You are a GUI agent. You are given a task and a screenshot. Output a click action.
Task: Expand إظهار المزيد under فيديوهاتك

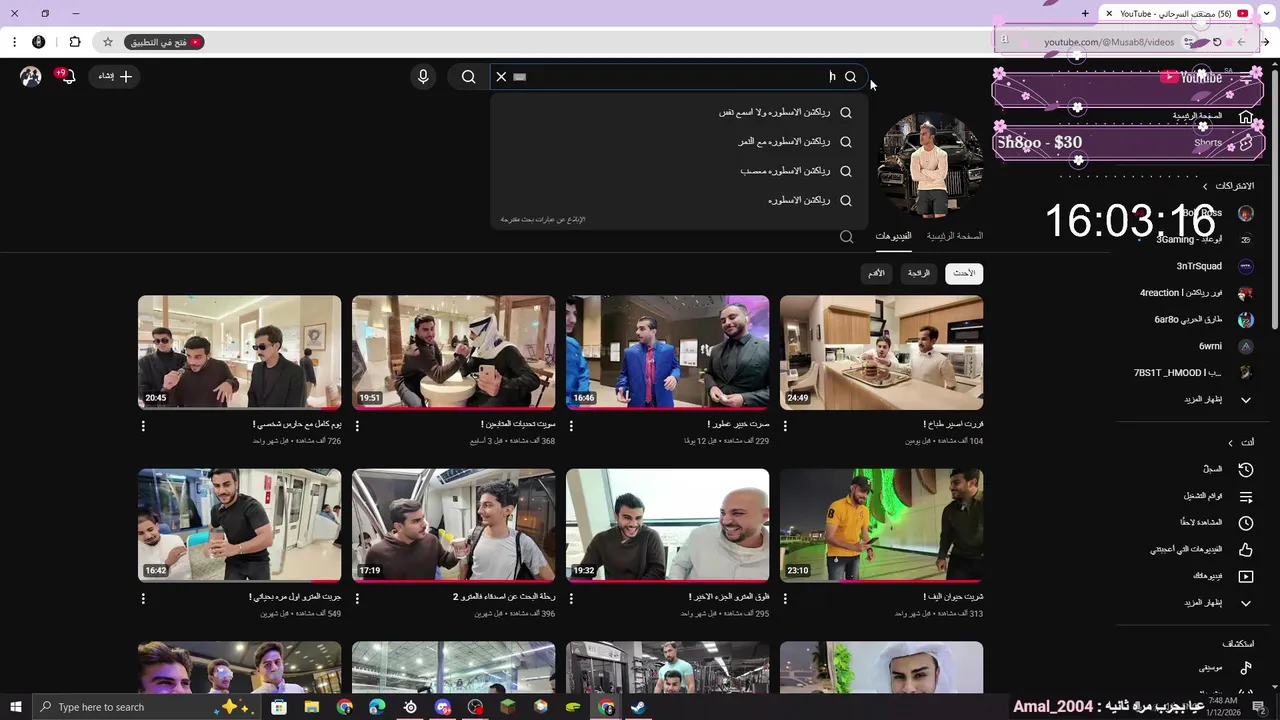[x=1217, y=603]
